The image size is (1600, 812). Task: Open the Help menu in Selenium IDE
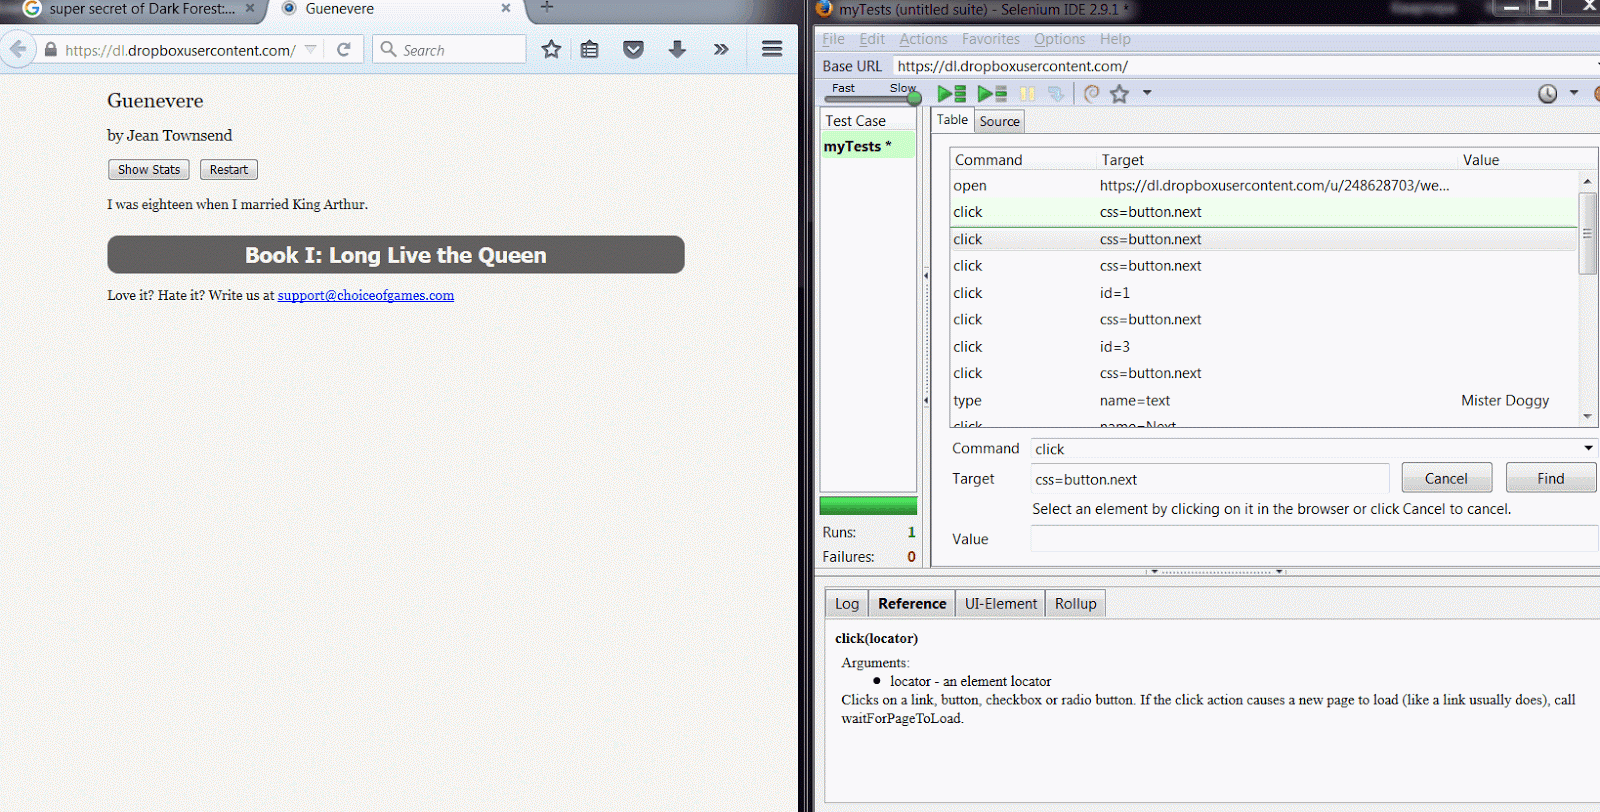click(x=1115, y=39)
